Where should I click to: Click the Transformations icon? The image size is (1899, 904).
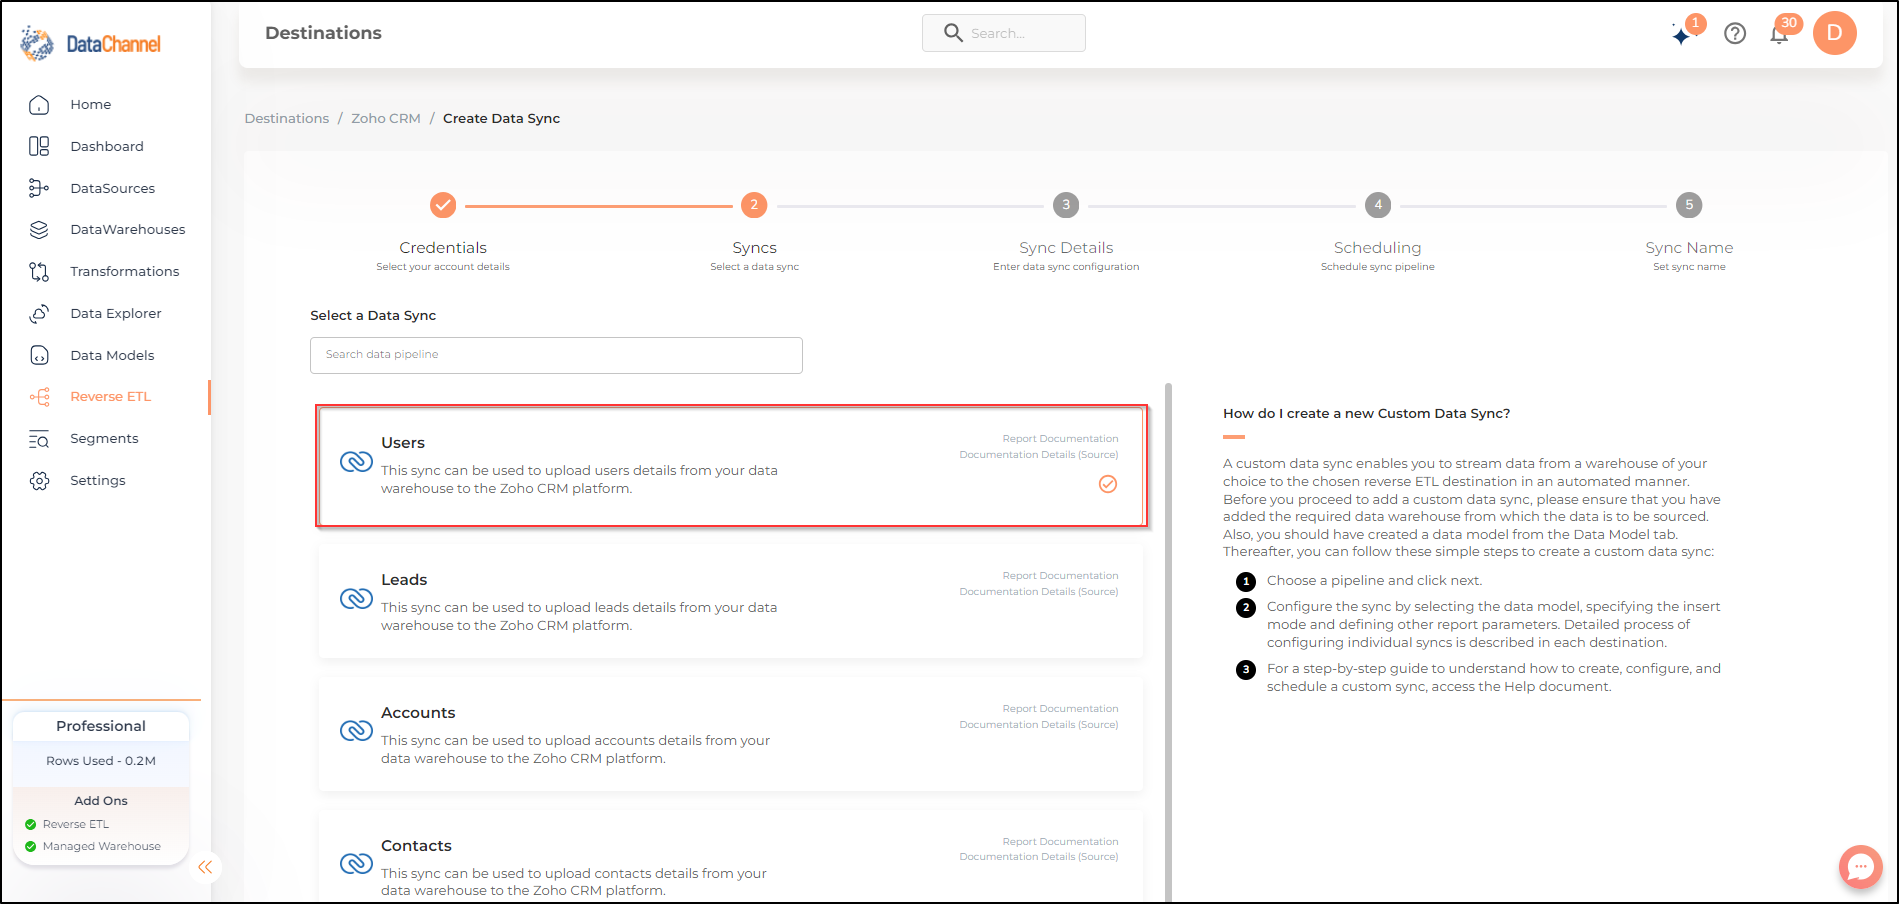[39, 272]
